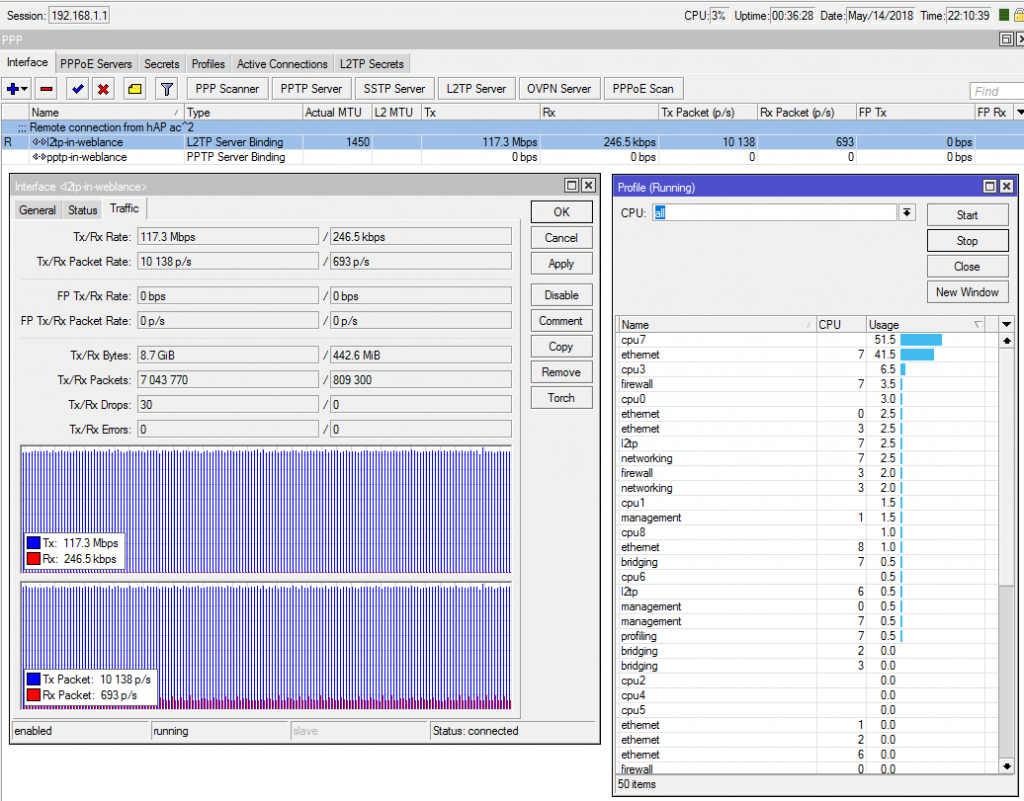Click the blue Tx legend swatch
Image resolution: width=1024 pixels, height=801 pixels.
coord(34,543)
